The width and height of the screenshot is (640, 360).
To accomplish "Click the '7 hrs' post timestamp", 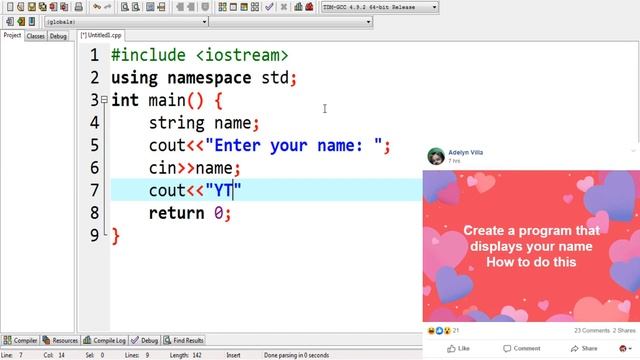I will [x=454, y=161].
